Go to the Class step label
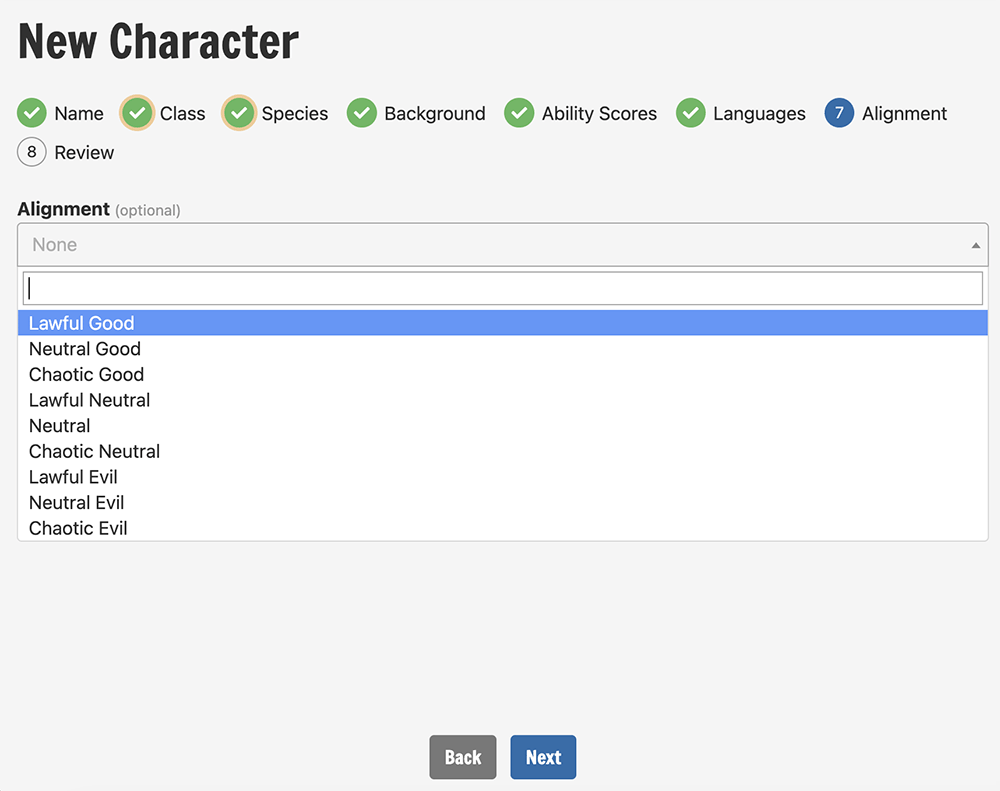The image size is (1000, 791). (x=182, y=114)
